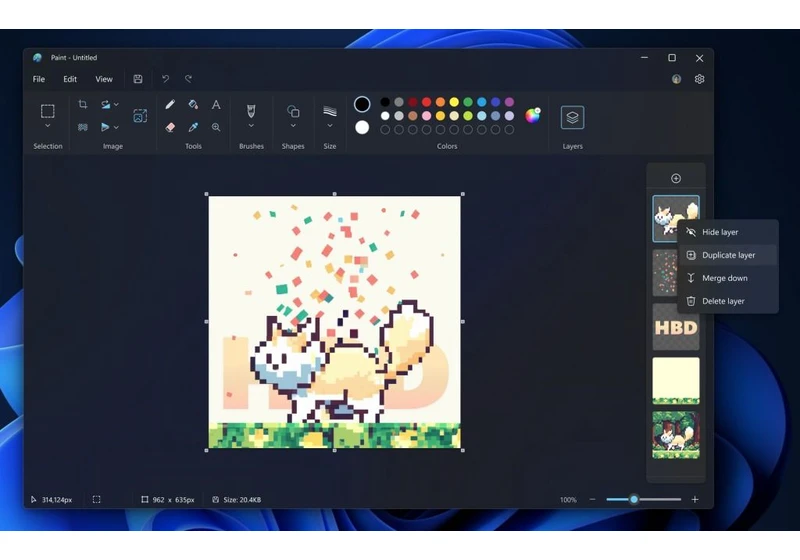Select the cream background layer thumbnail
This screenshot has width=800, height=560.
click(x=676, y=380)
